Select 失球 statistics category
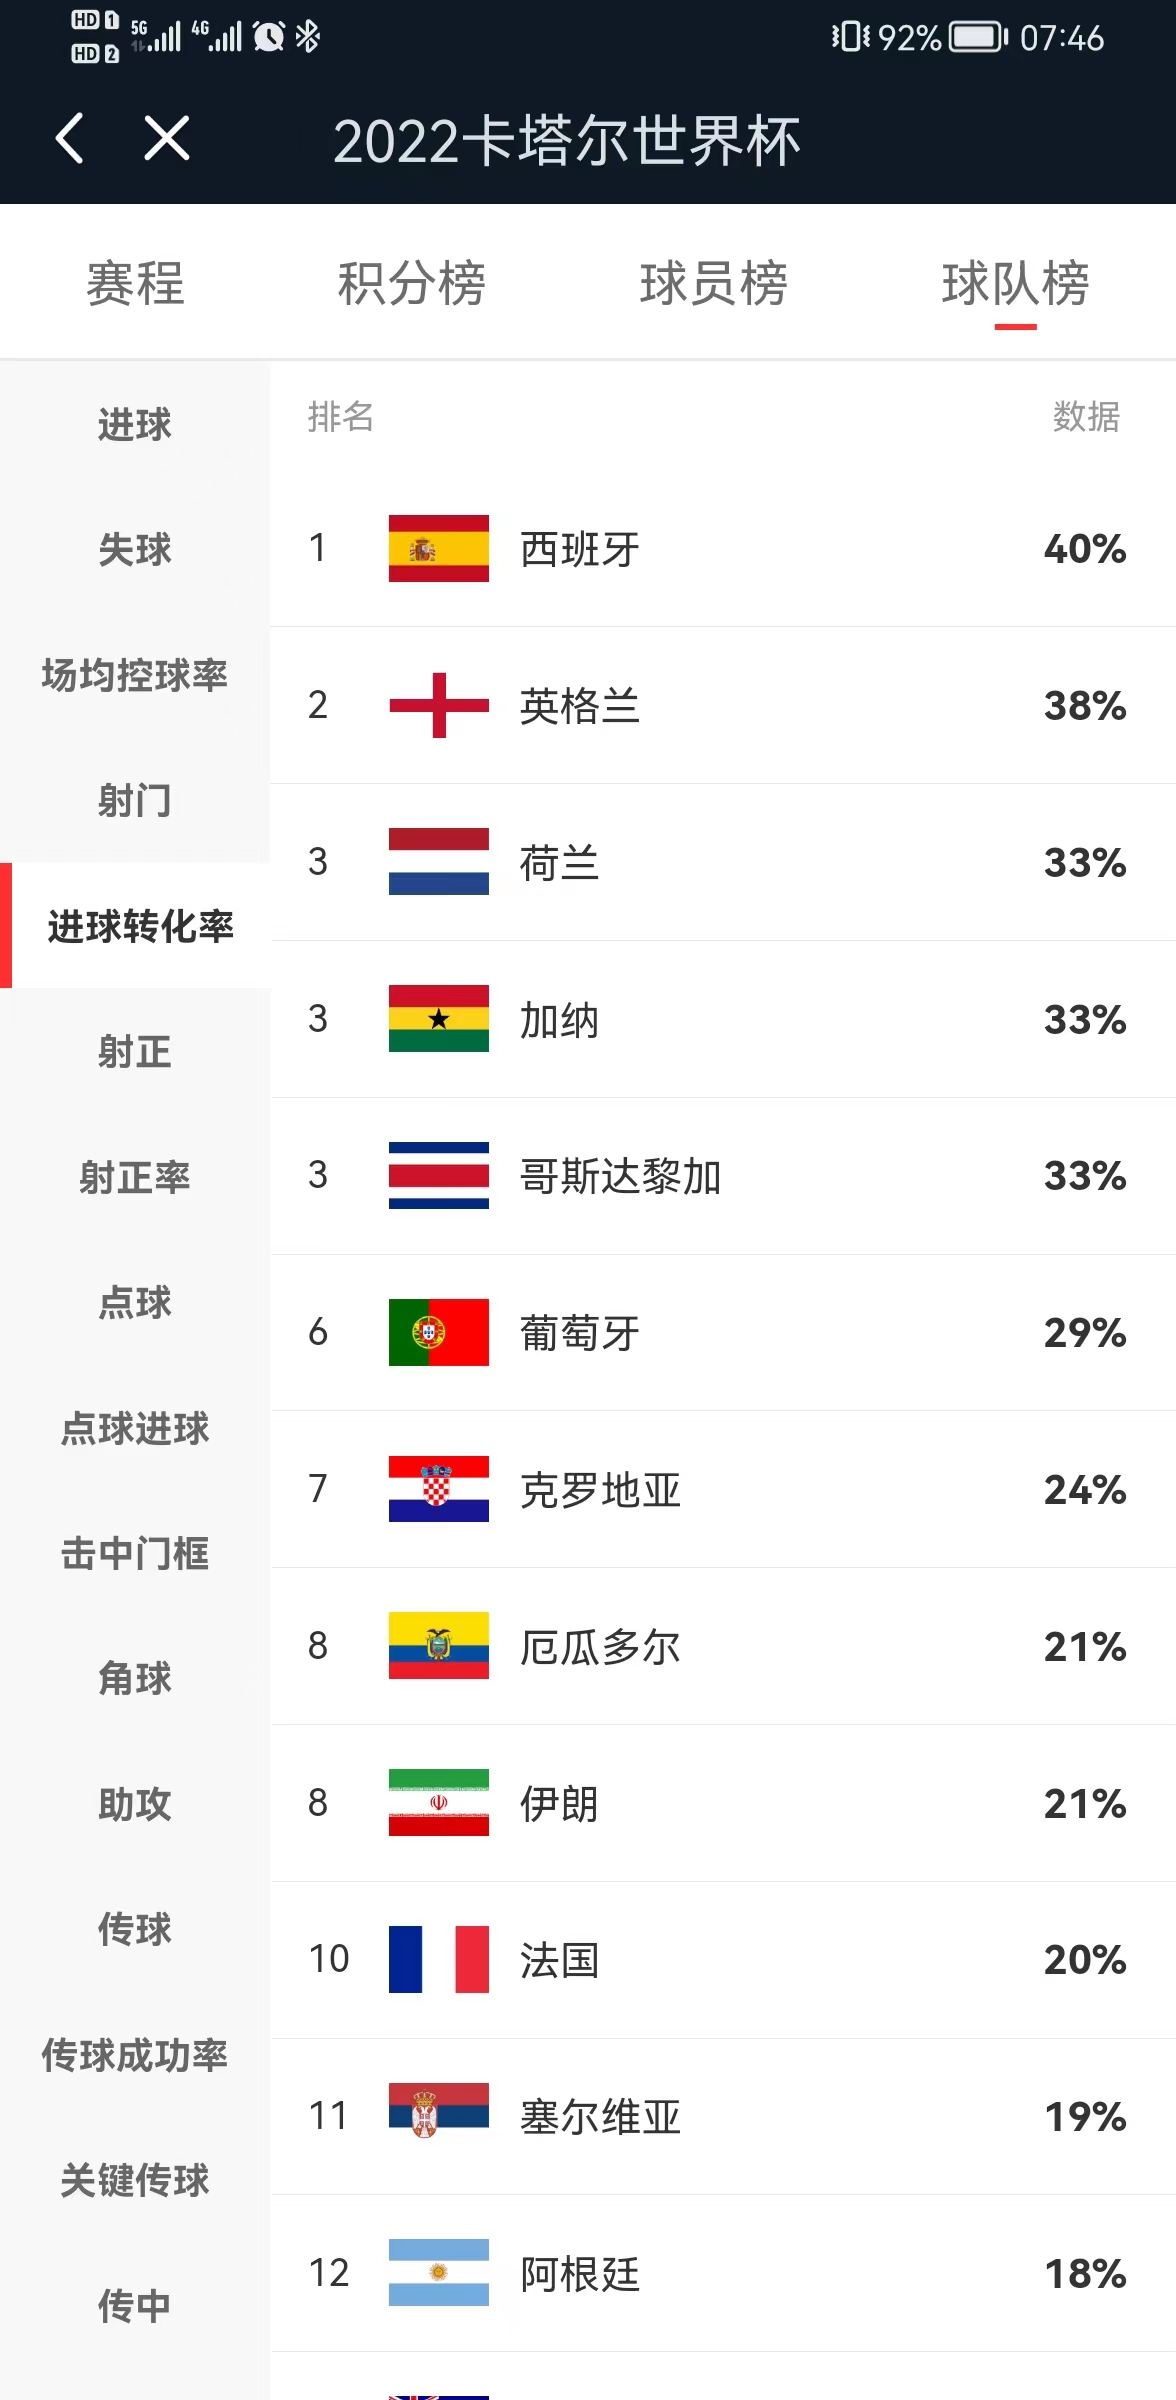 point(133,550)
